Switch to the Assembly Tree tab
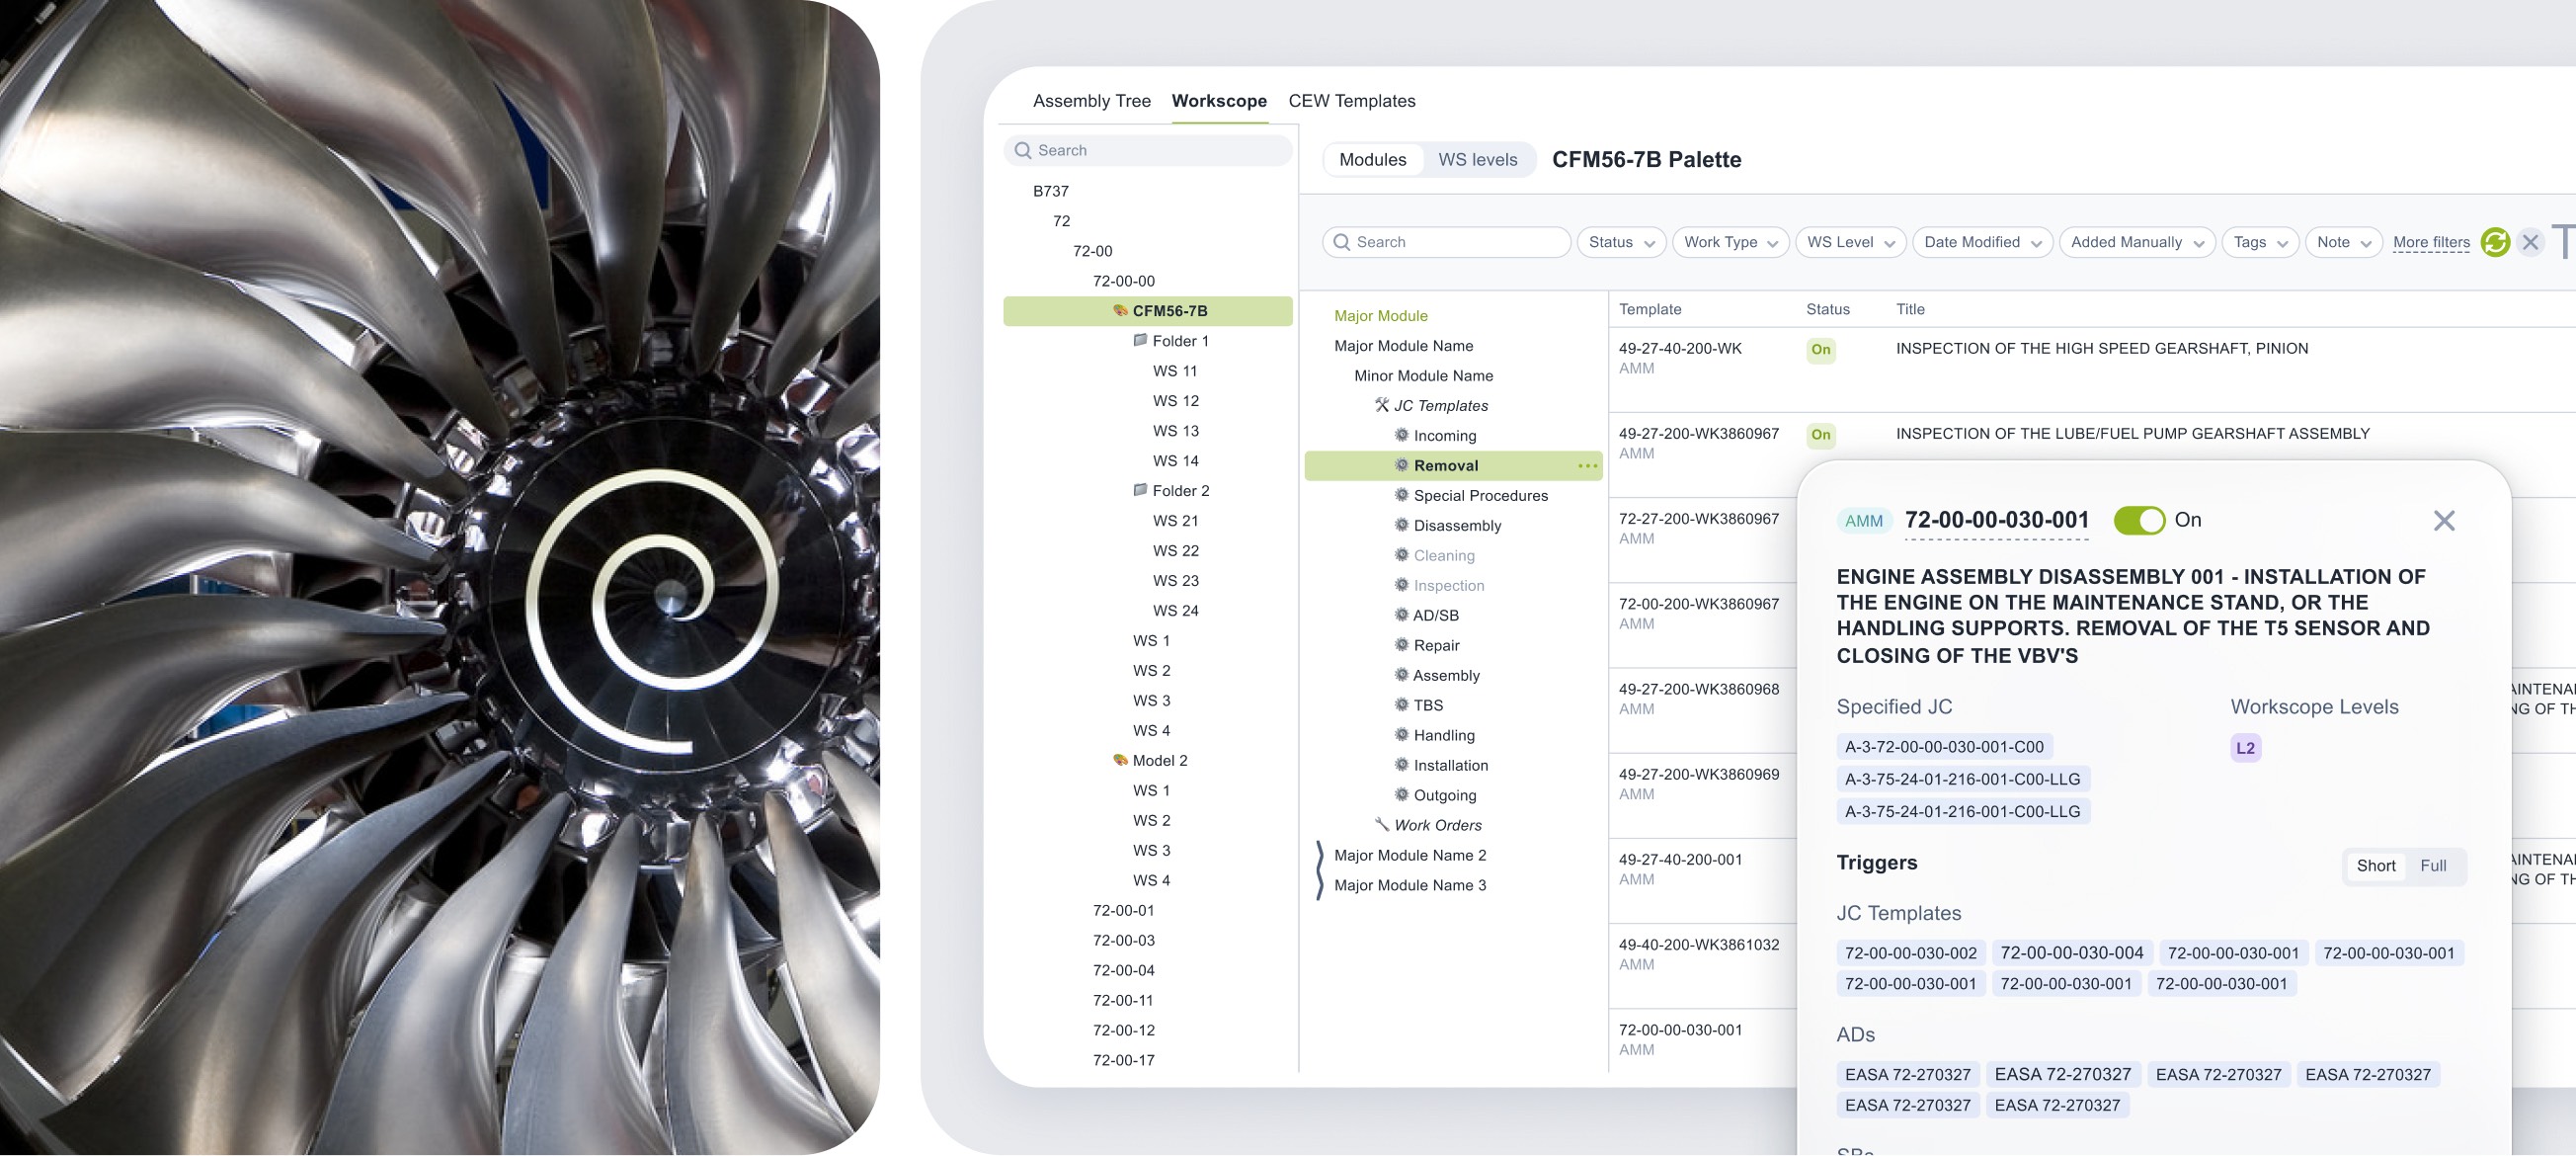This screenshot has height=1156, width=2576. click(x=1091, y=101)
